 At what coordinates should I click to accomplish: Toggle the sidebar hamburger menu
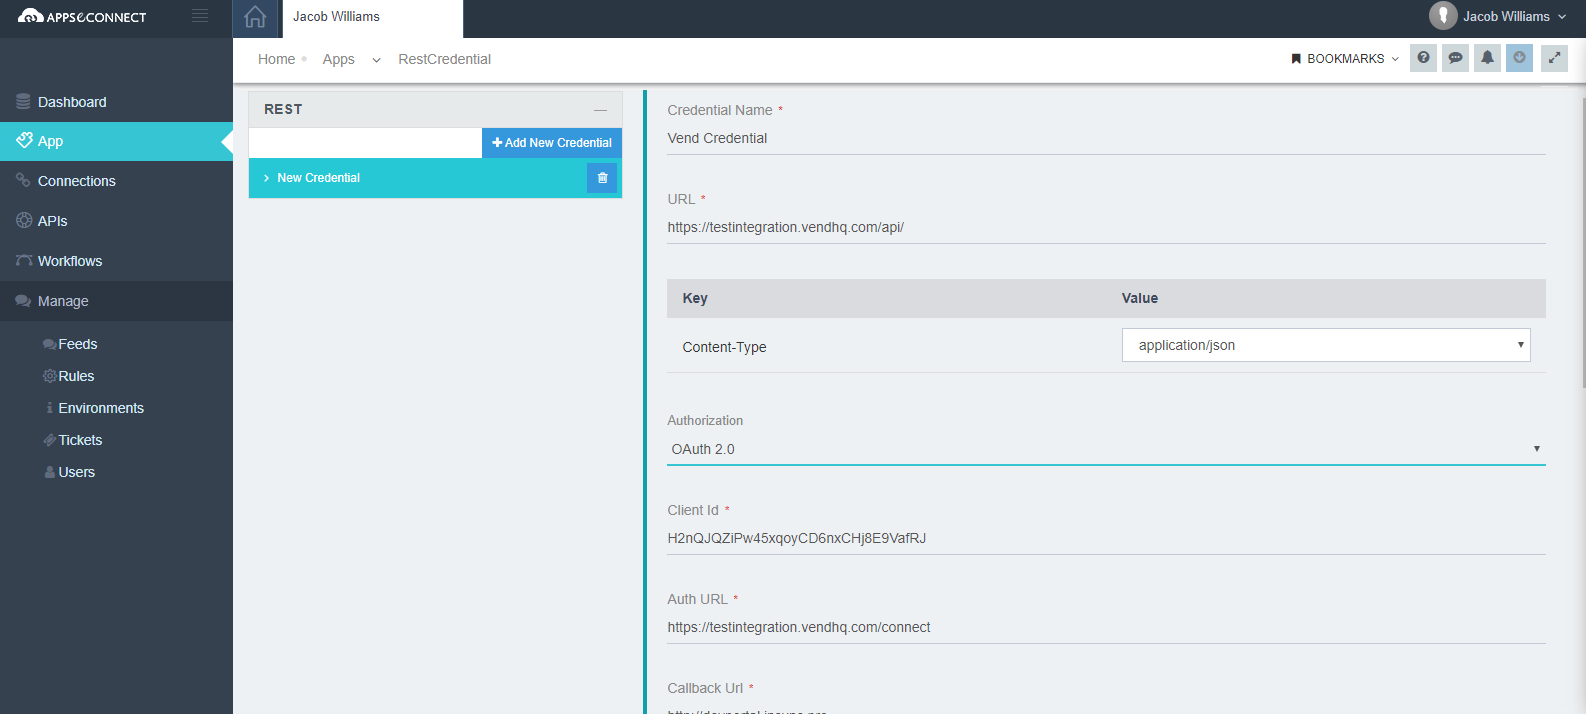coord(200,16)
